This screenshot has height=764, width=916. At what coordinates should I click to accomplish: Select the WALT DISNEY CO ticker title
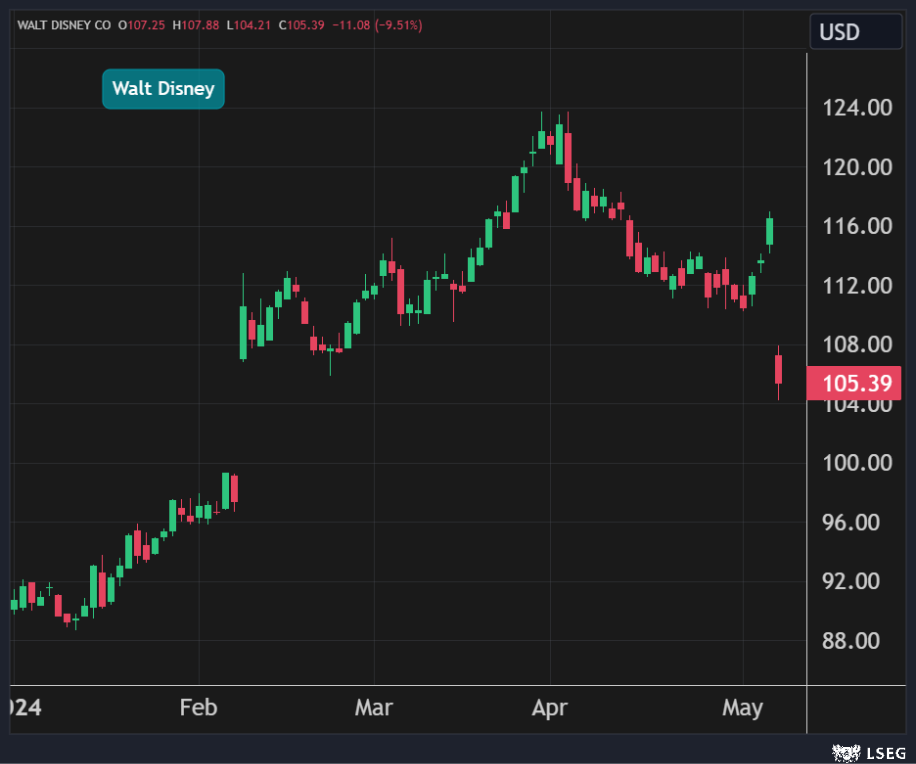click(x=62, y=25)
